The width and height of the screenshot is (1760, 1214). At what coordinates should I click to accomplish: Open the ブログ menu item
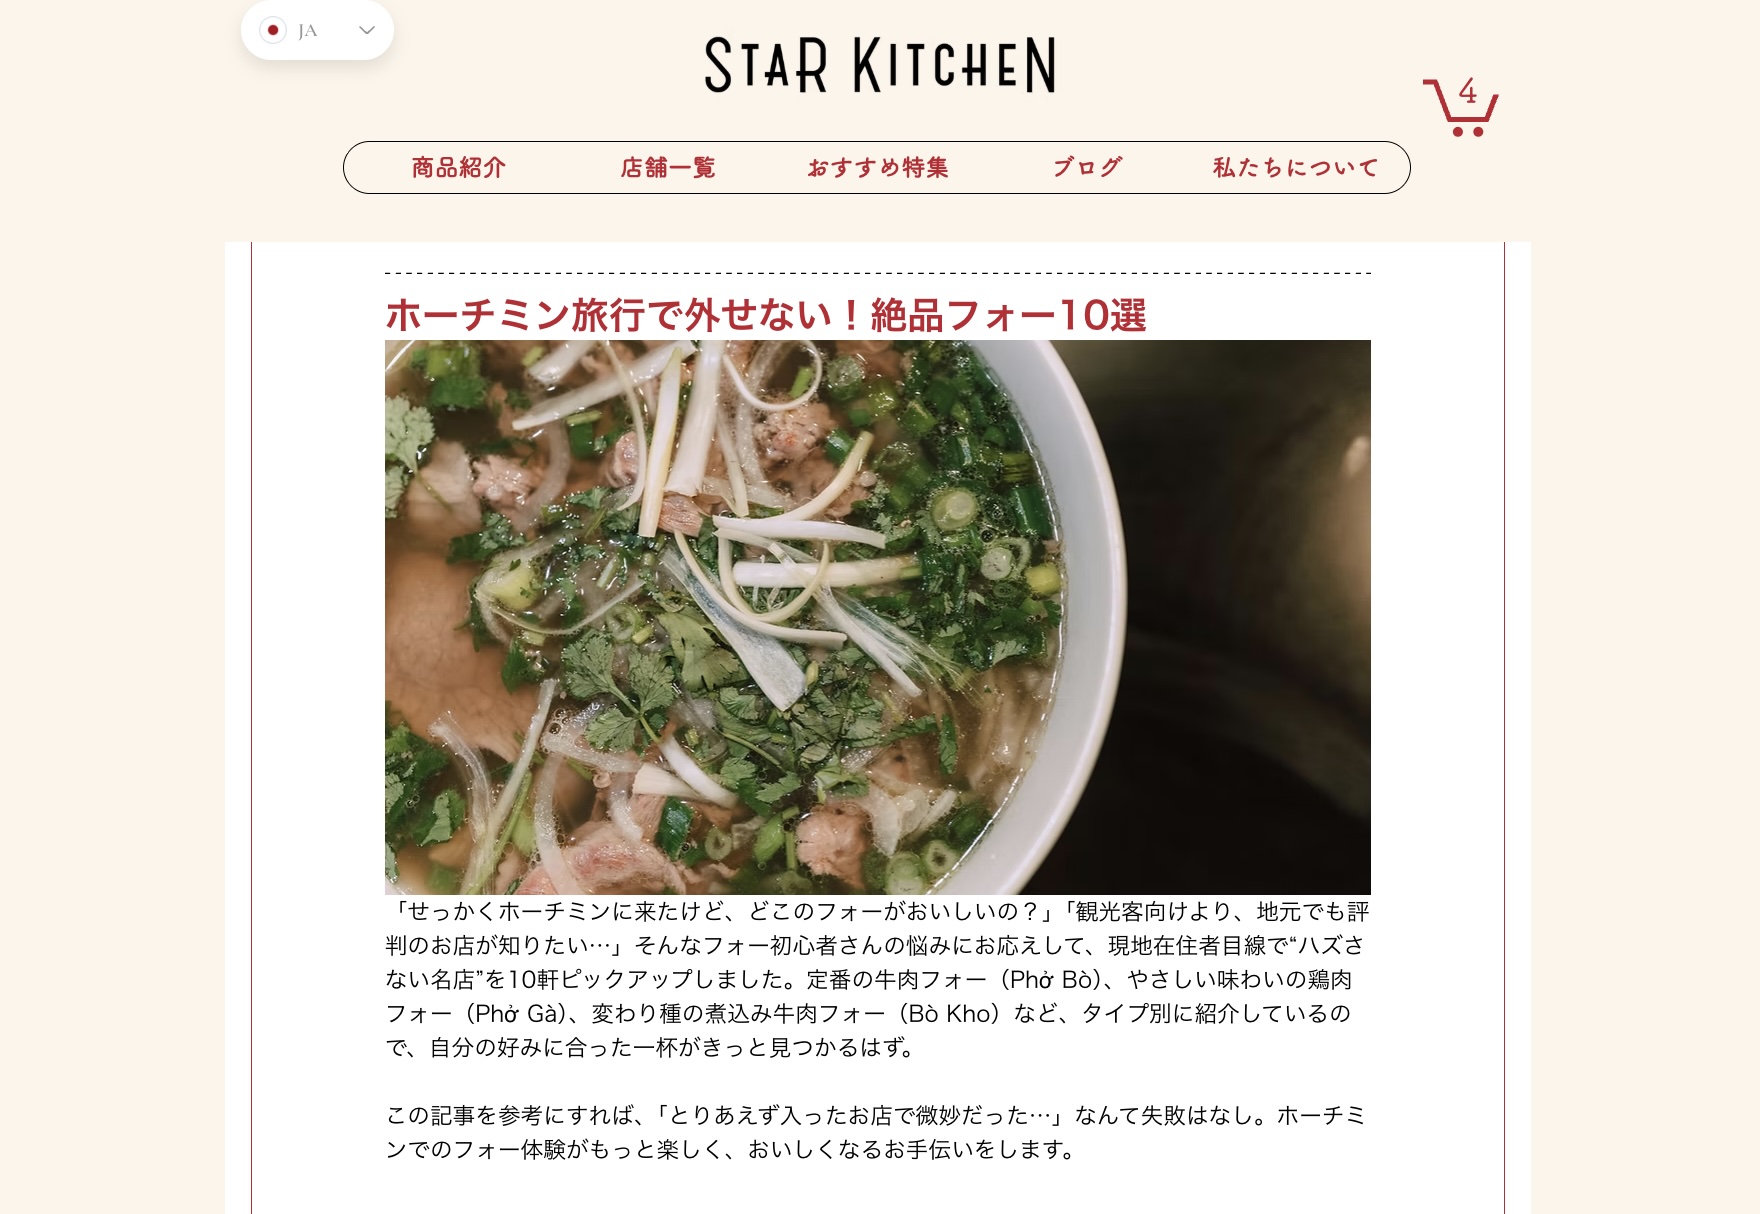click(1087, 167)
